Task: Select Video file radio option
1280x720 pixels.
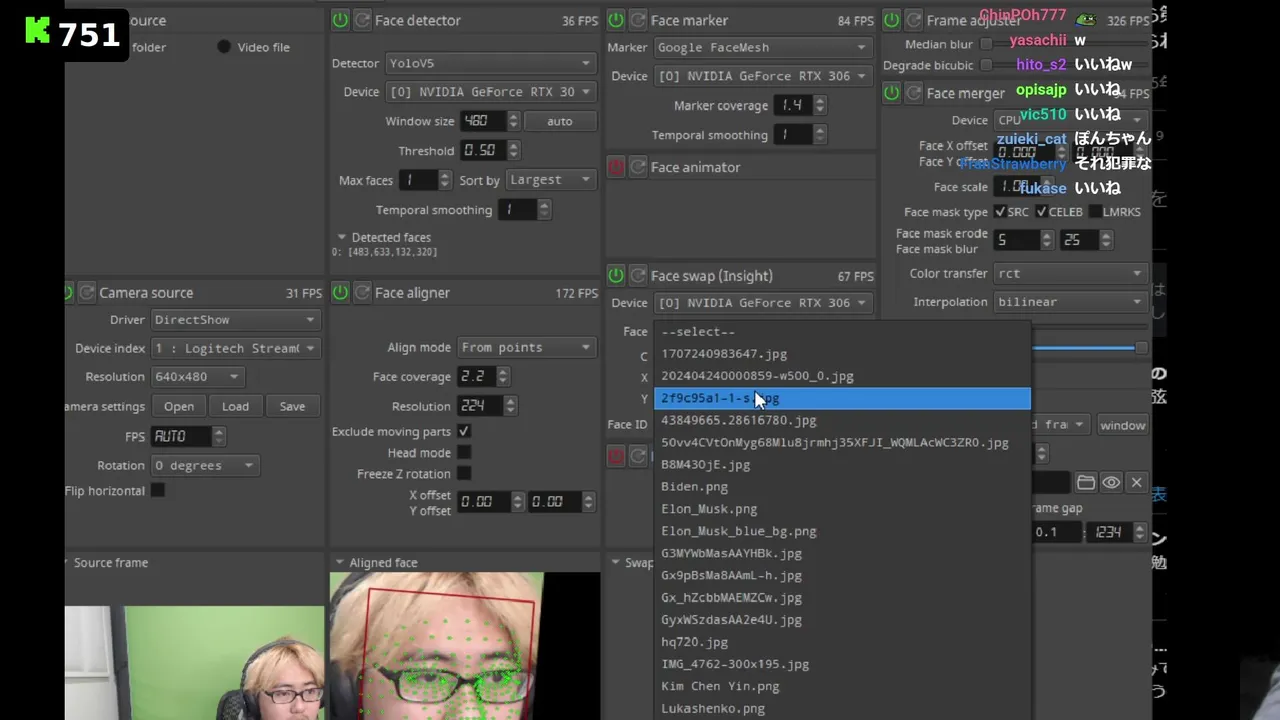Action: coord(224,47)
